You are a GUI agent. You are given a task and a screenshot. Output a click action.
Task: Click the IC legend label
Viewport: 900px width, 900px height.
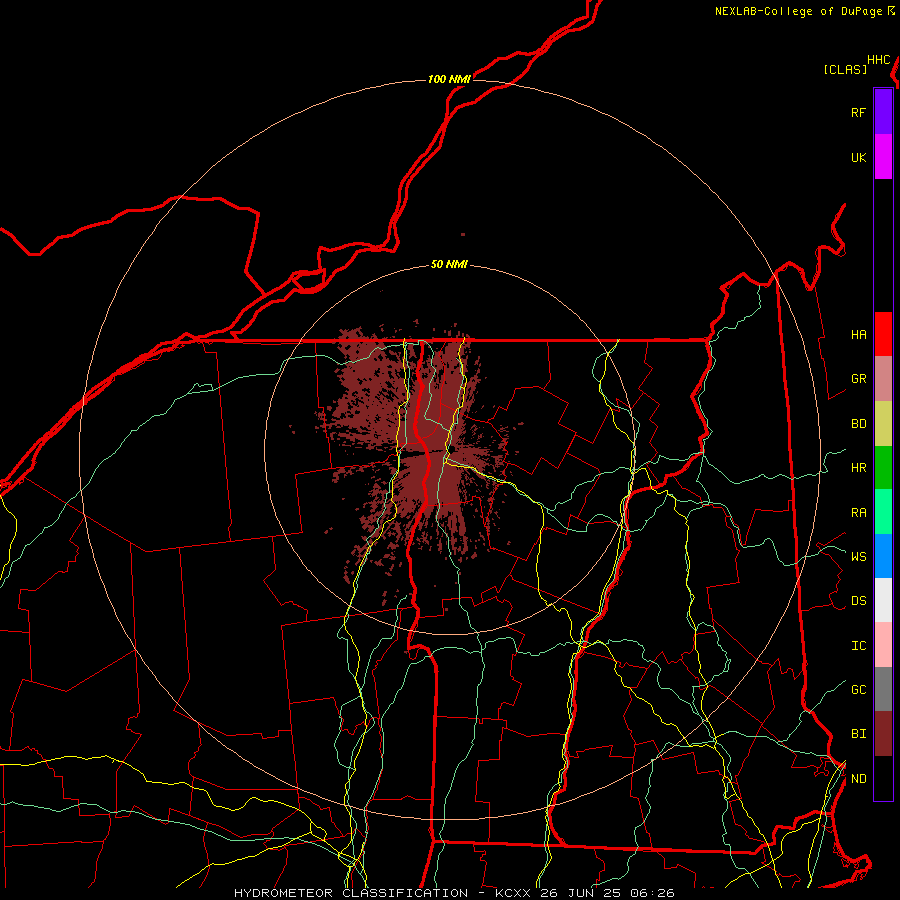858,646
